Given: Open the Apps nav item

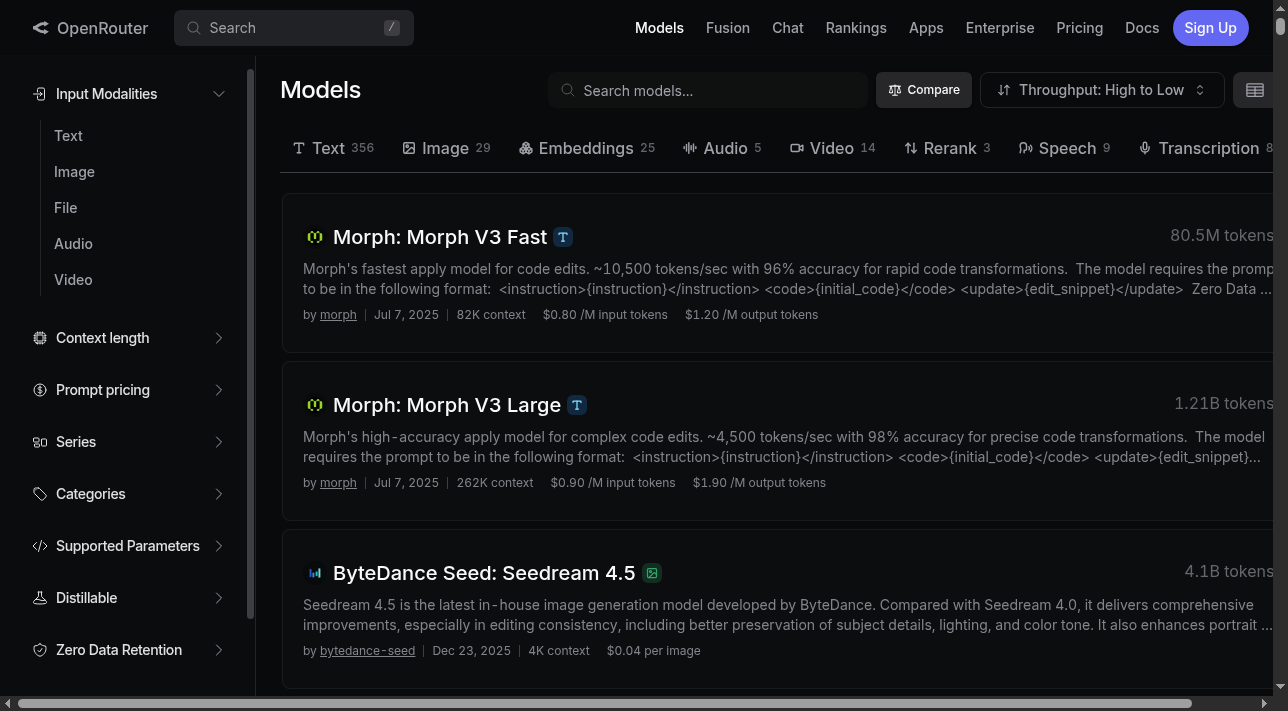Looking at the screenshot, I should point(926,28).
